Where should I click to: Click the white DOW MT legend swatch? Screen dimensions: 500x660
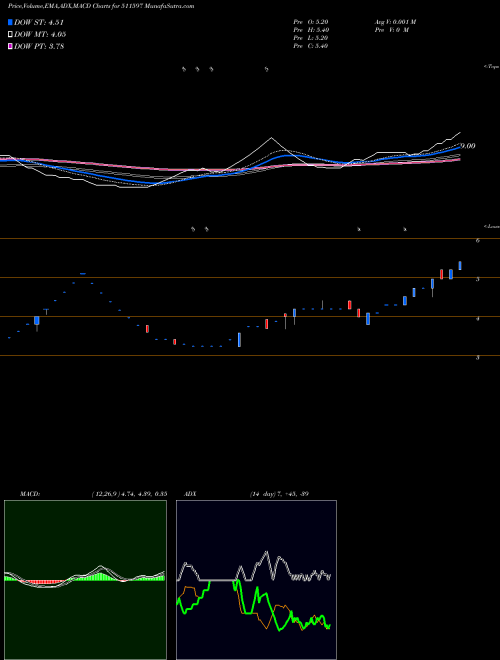click(11, 35)
